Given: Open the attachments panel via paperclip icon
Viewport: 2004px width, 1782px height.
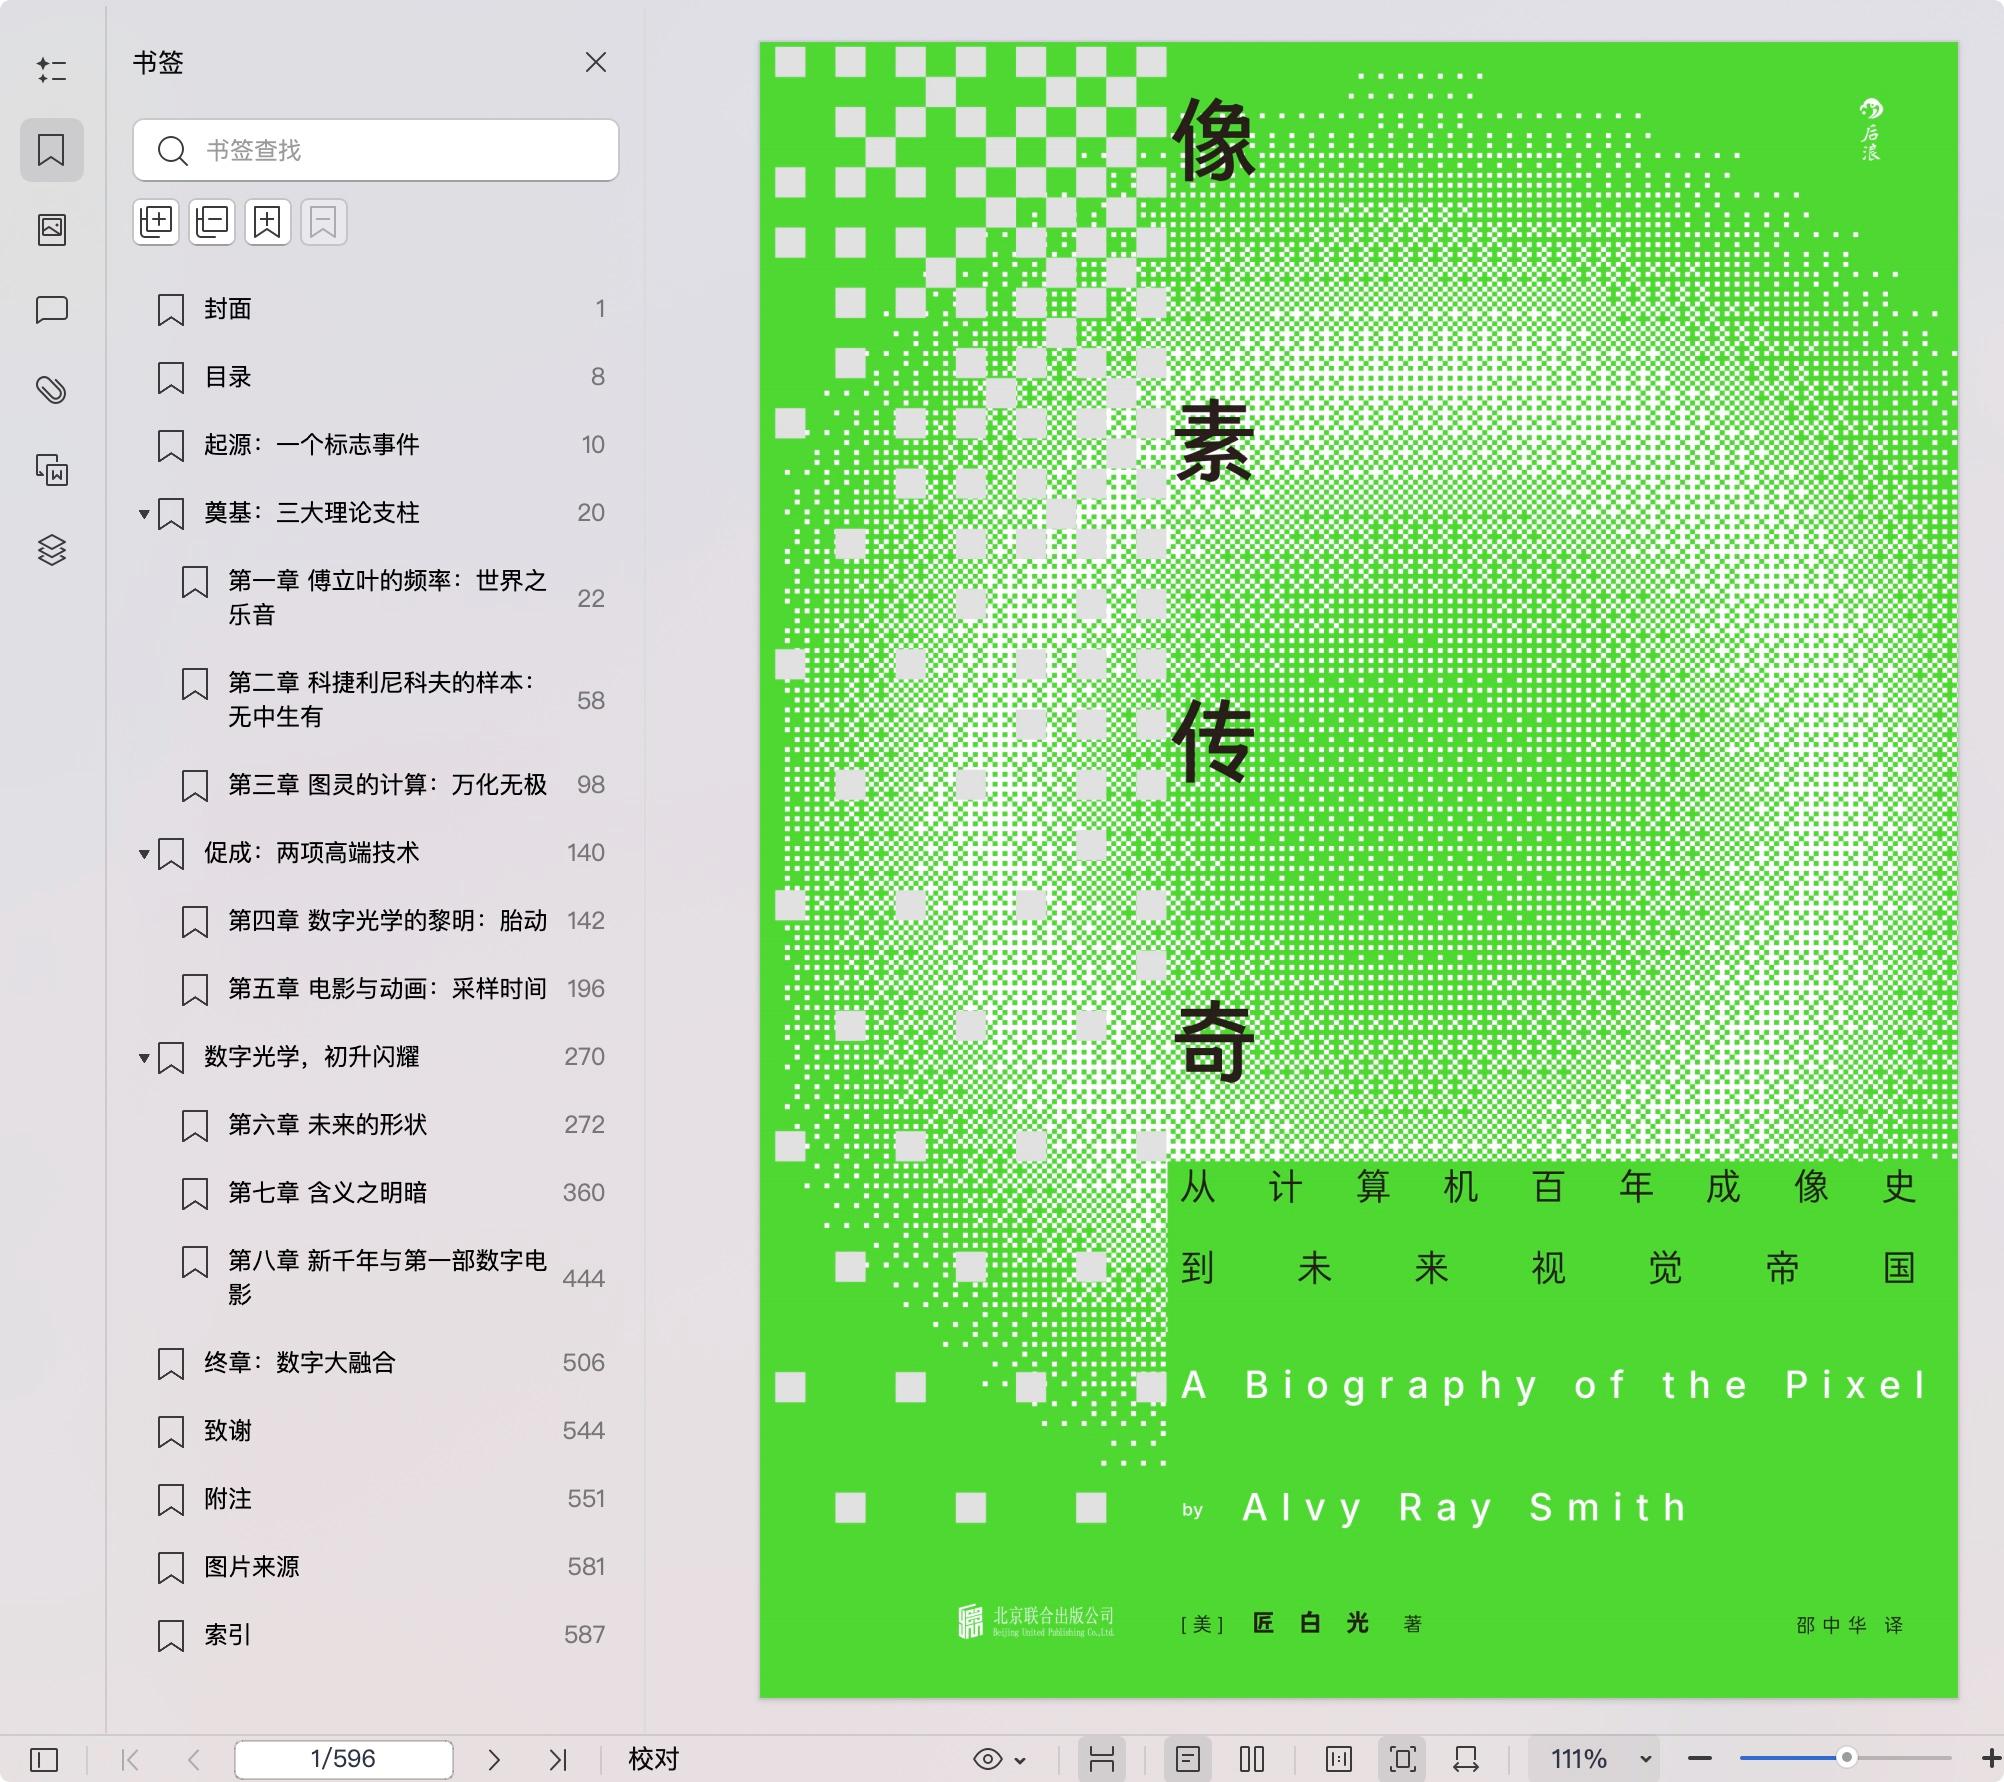Looking at the screenshot, I should 52,390.
